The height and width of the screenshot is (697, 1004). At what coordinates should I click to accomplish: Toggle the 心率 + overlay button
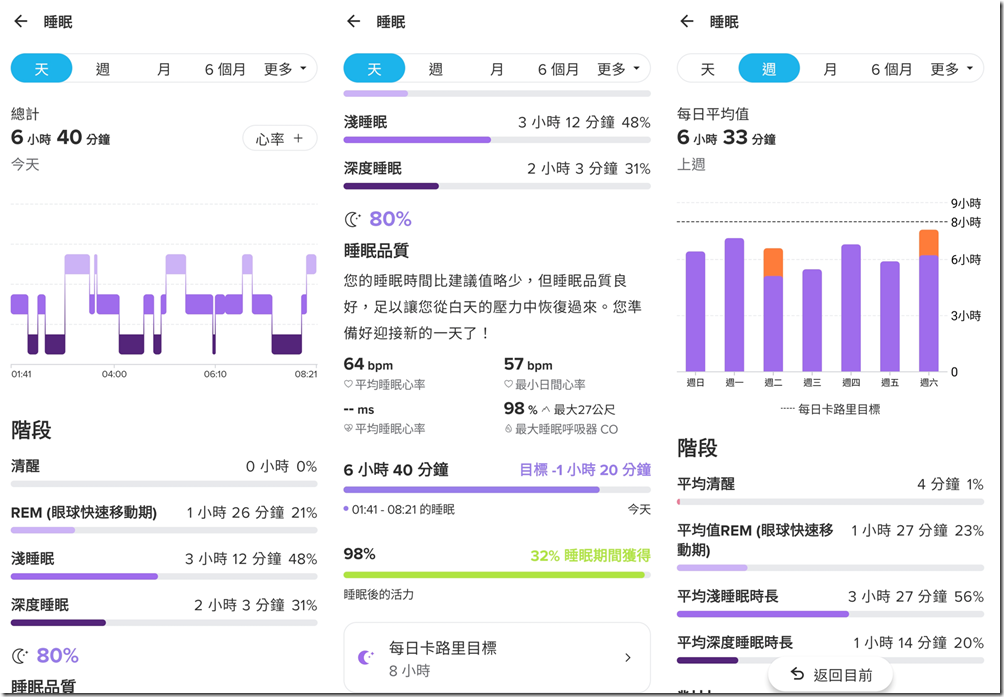(x=280, y=138)
